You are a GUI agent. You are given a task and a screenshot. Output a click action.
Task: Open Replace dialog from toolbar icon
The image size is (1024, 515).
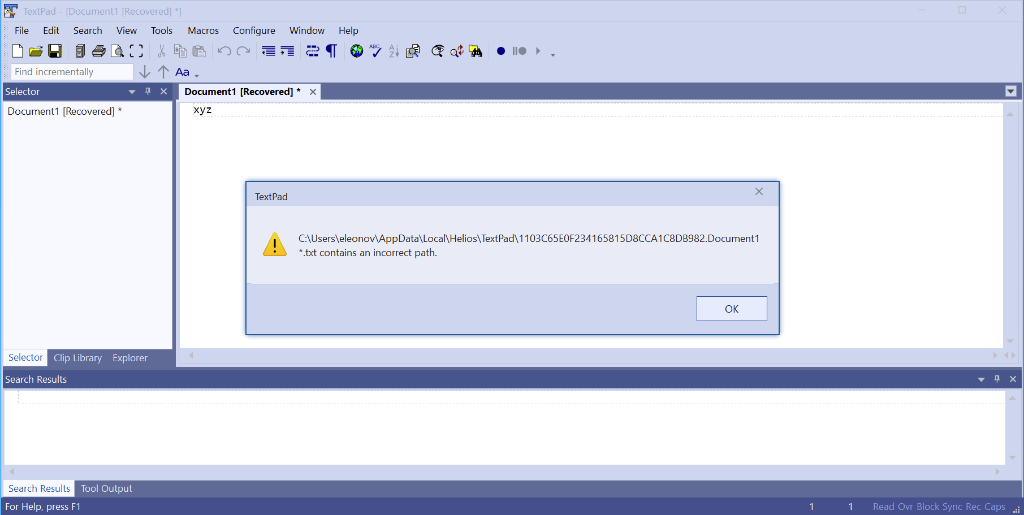pos(456,51)
